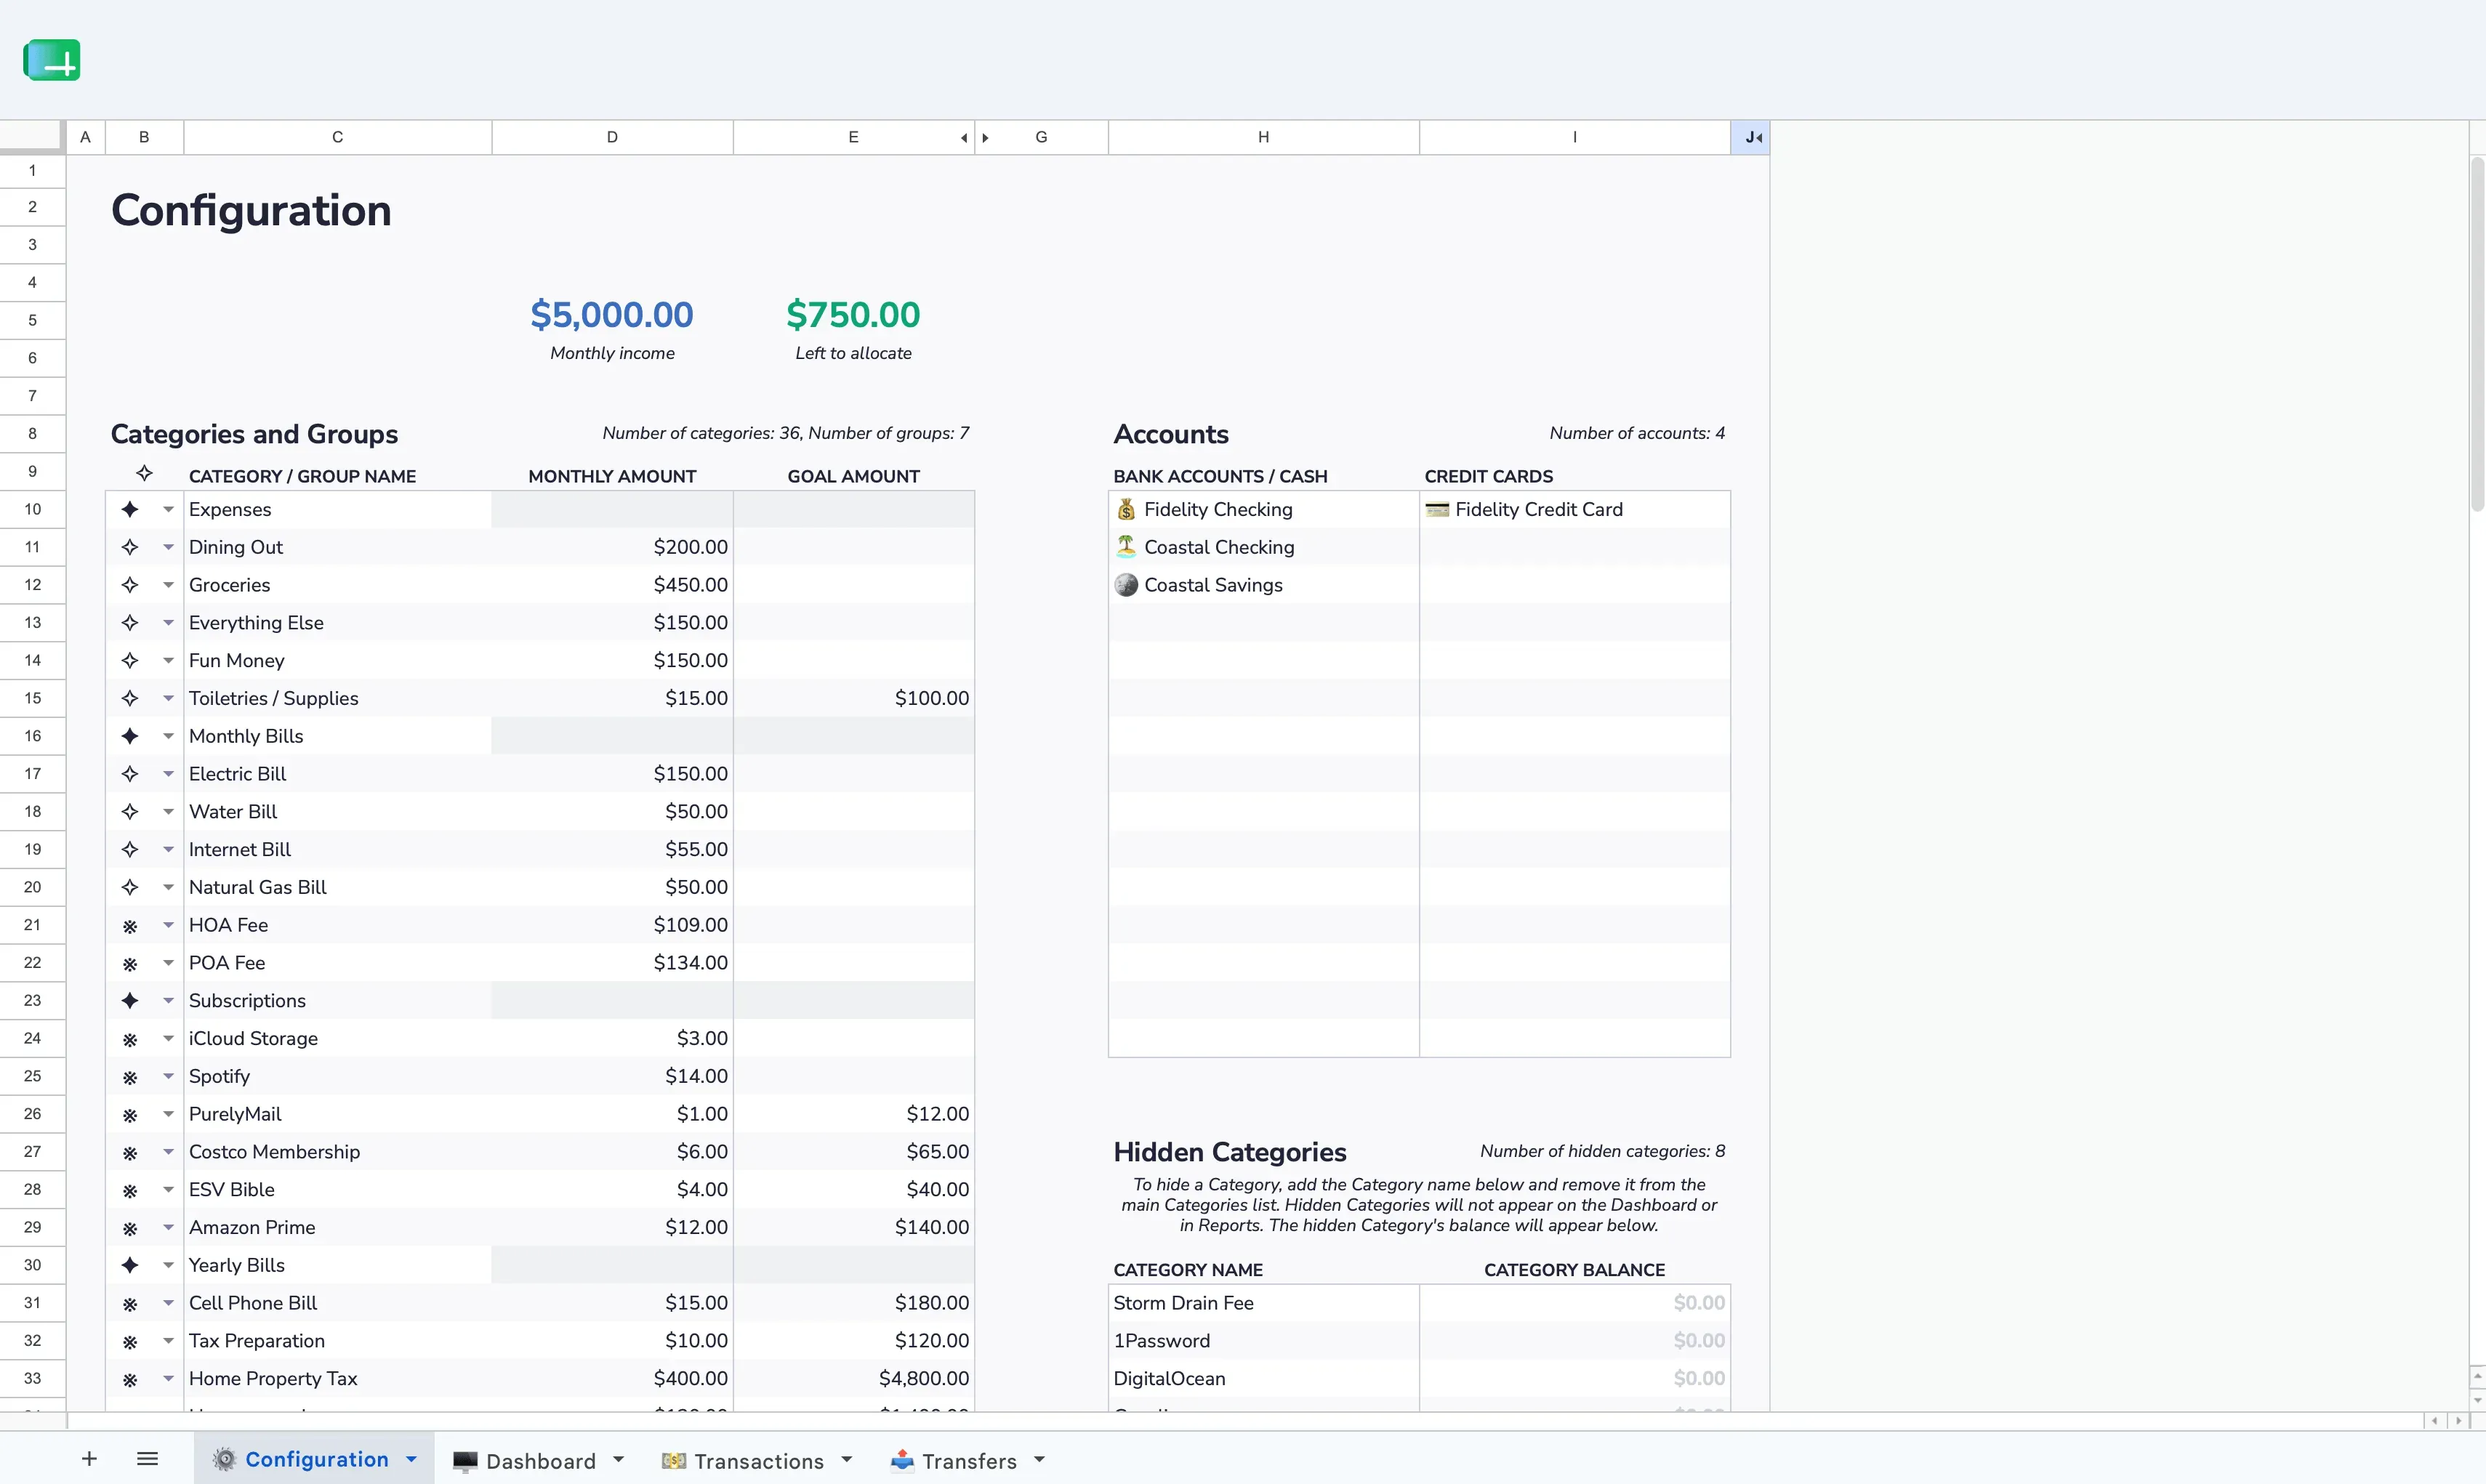Click the asterisk icon beside POA Fee
The height and width of the screenshot is (1484, 2486).
click(130, 964)
